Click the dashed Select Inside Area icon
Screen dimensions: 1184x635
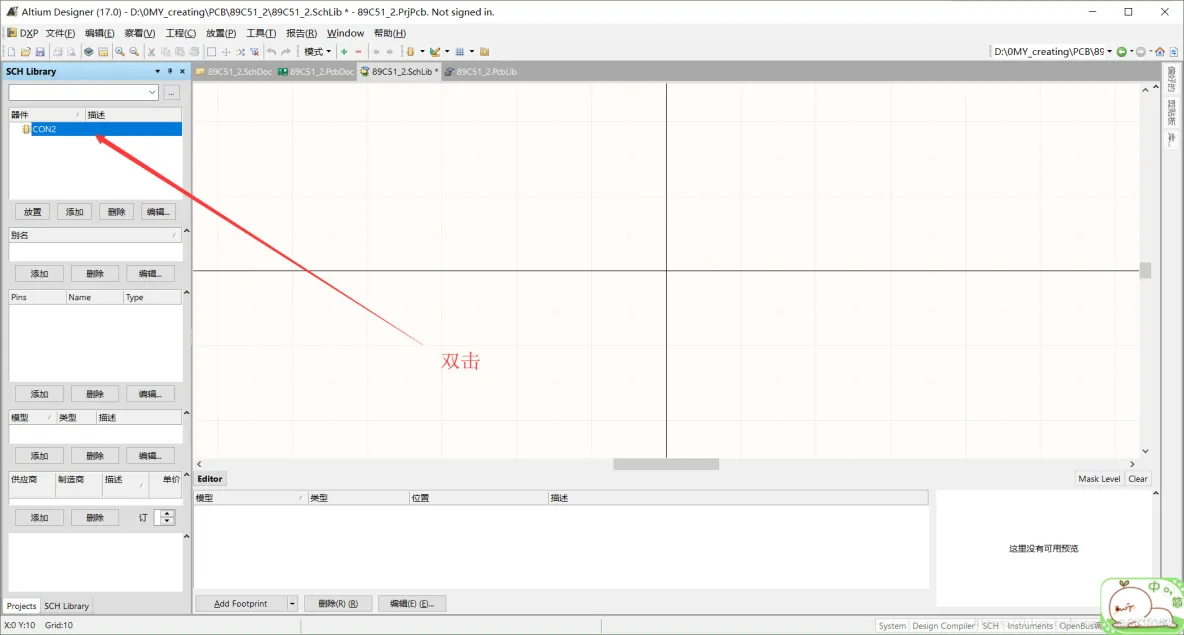pyautogui.click(x=211, y=51)
